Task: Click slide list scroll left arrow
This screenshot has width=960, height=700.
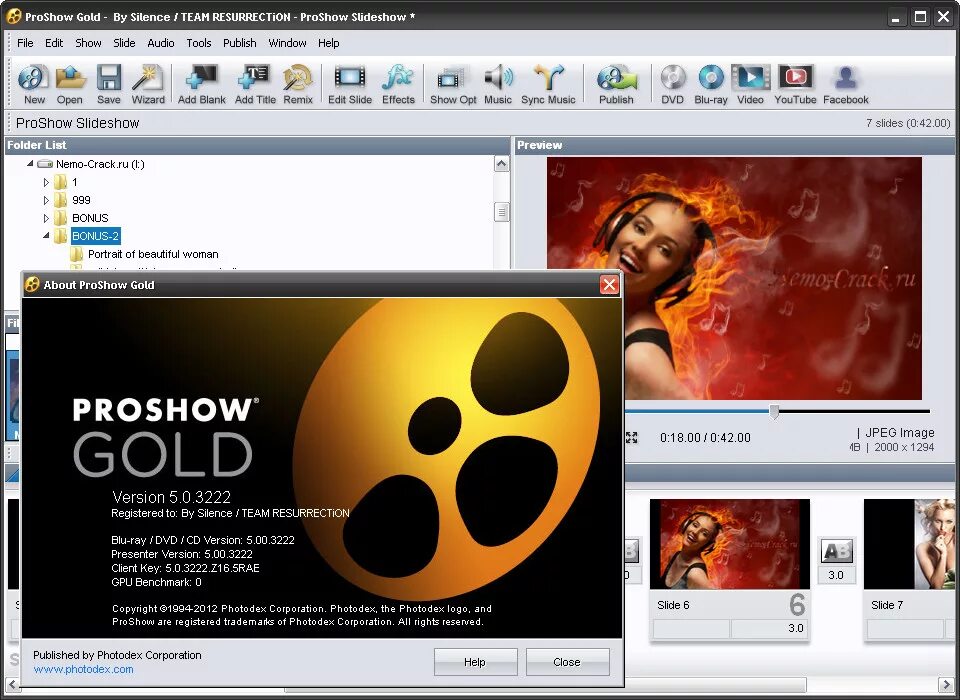Action: [x=11, y=684]
